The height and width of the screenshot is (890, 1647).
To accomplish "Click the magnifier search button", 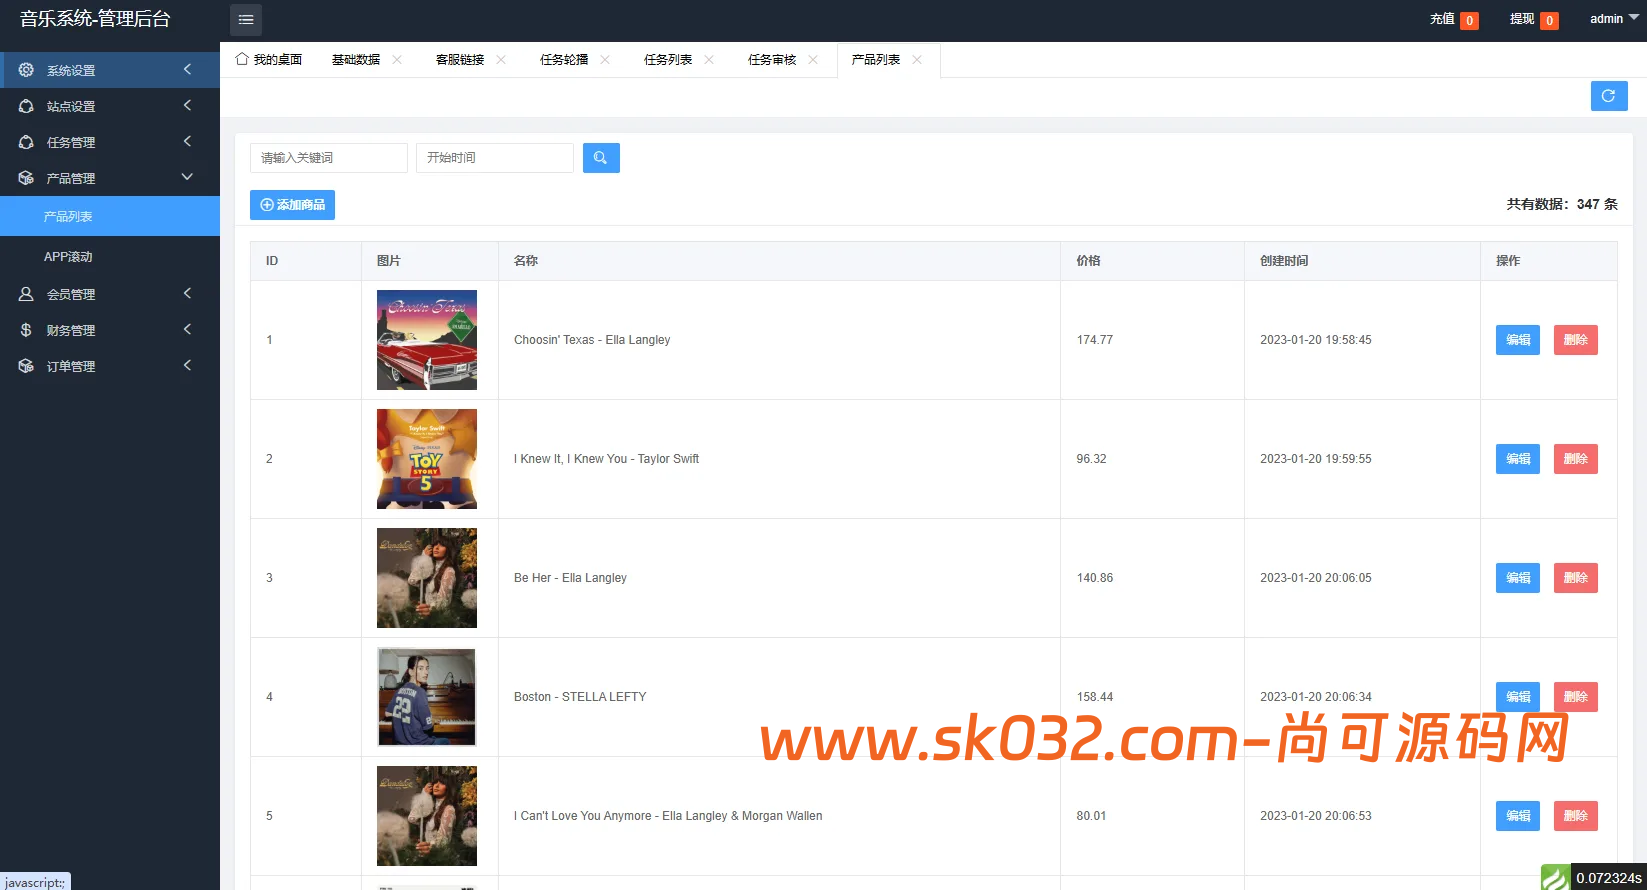I will [601, 158].
